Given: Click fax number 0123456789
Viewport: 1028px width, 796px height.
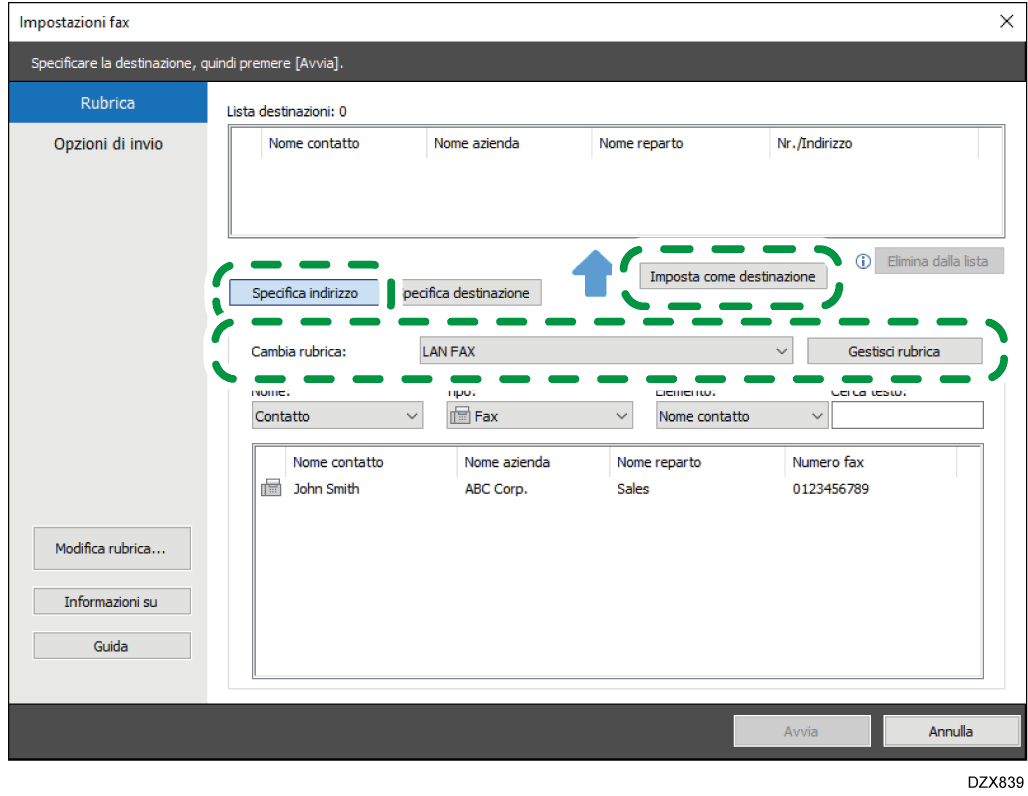Looking at the screenshot, I should [831, 488].
